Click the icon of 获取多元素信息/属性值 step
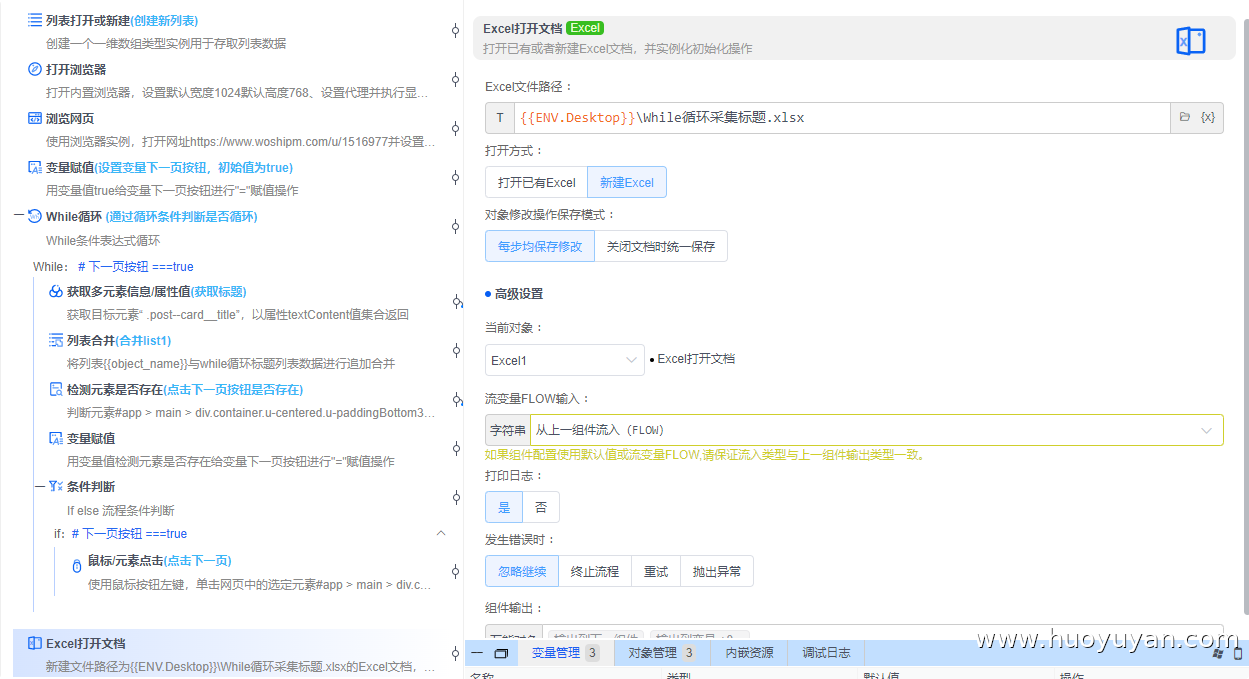This screenshot has width=1249, height=679. [56, 291]
